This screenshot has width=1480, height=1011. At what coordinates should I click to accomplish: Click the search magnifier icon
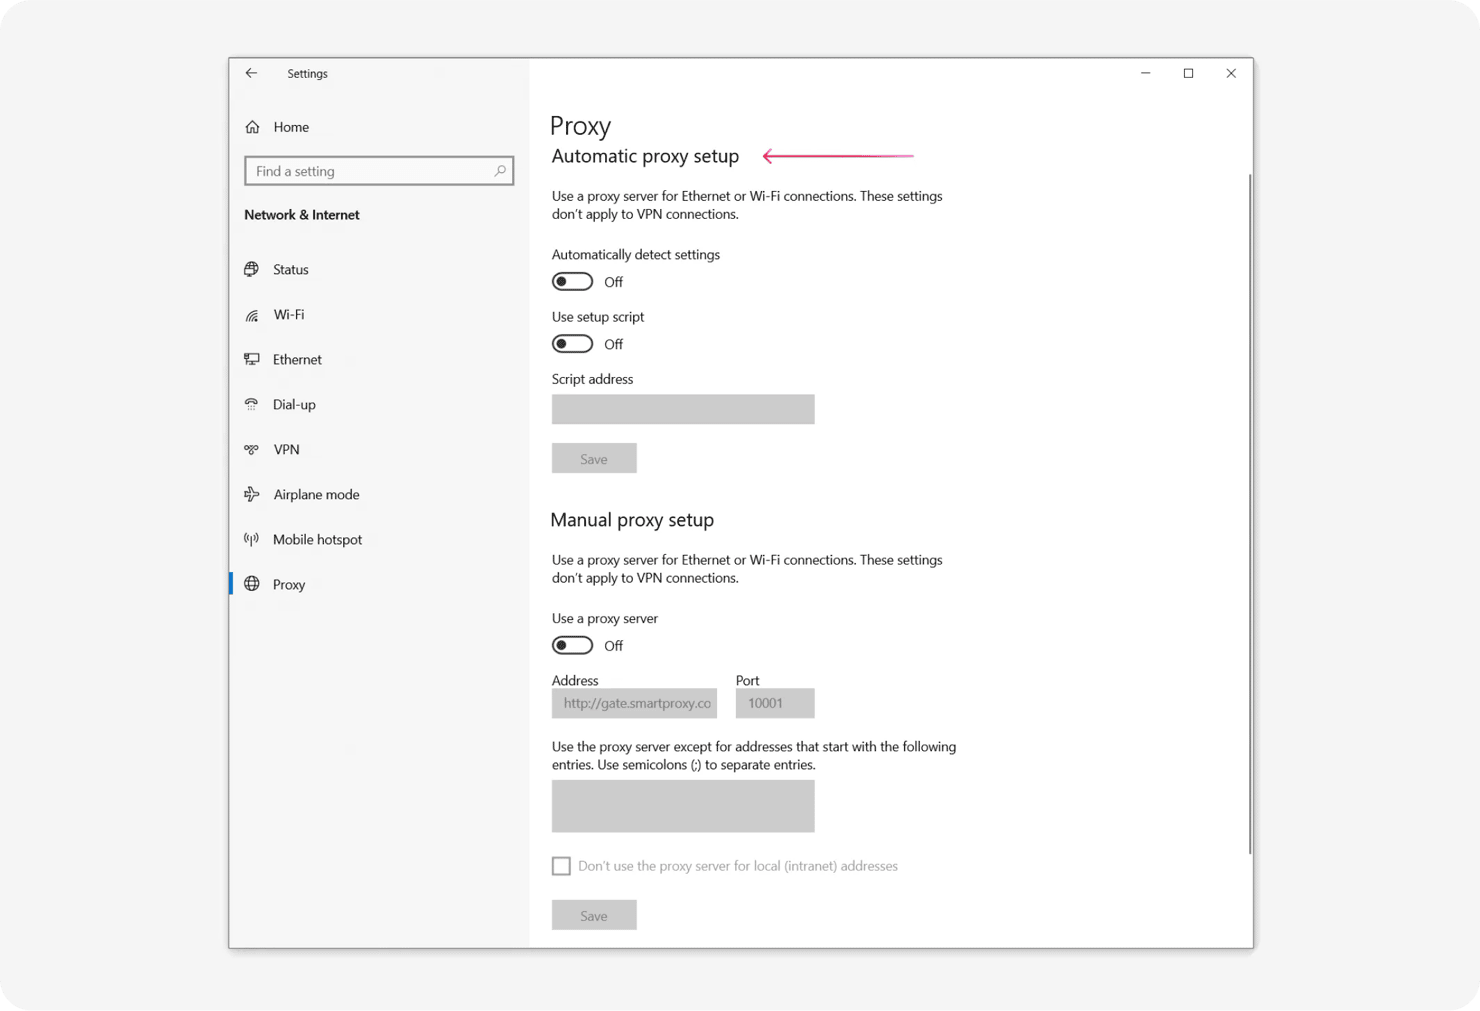pos(499,171)
